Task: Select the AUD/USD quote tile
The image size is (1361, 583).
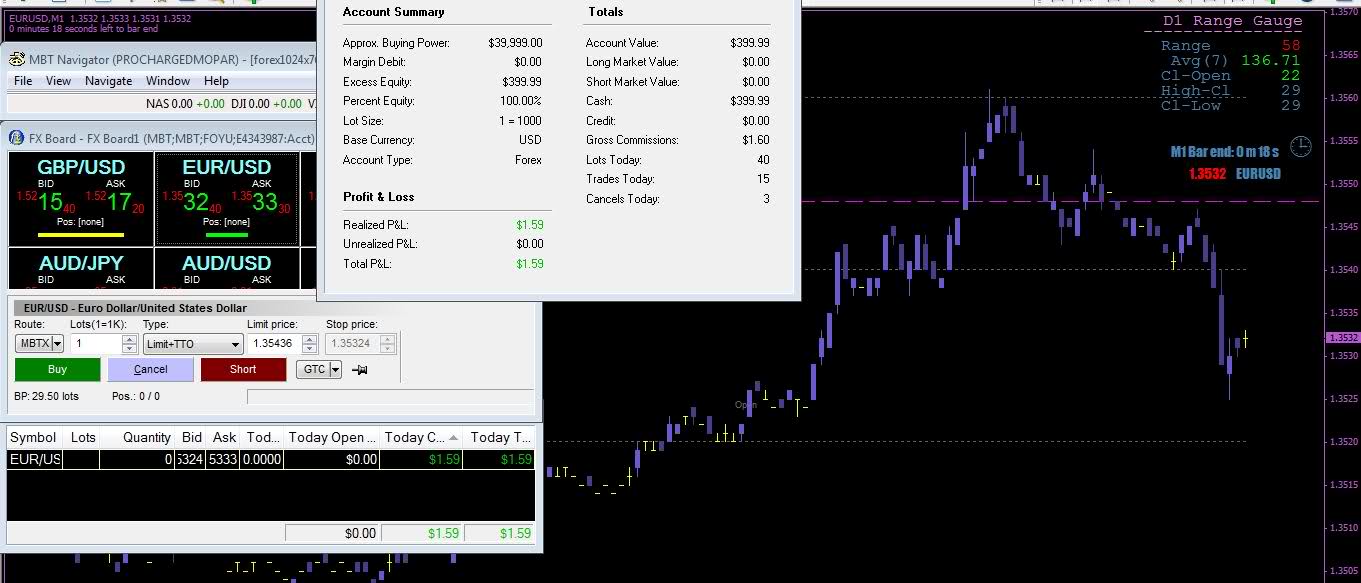Action: click(x=226, y=270)
